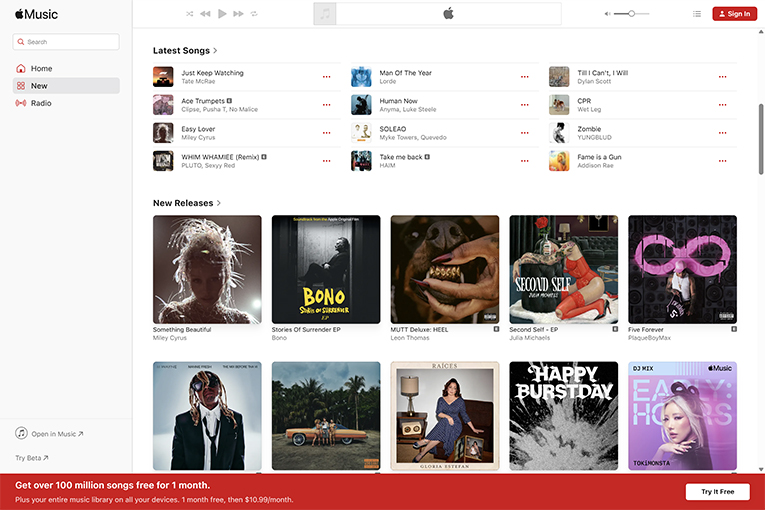Click Just Keep Watching artwork thumbnail
Screen dimensions: 765x510
(x=163, y=77)
